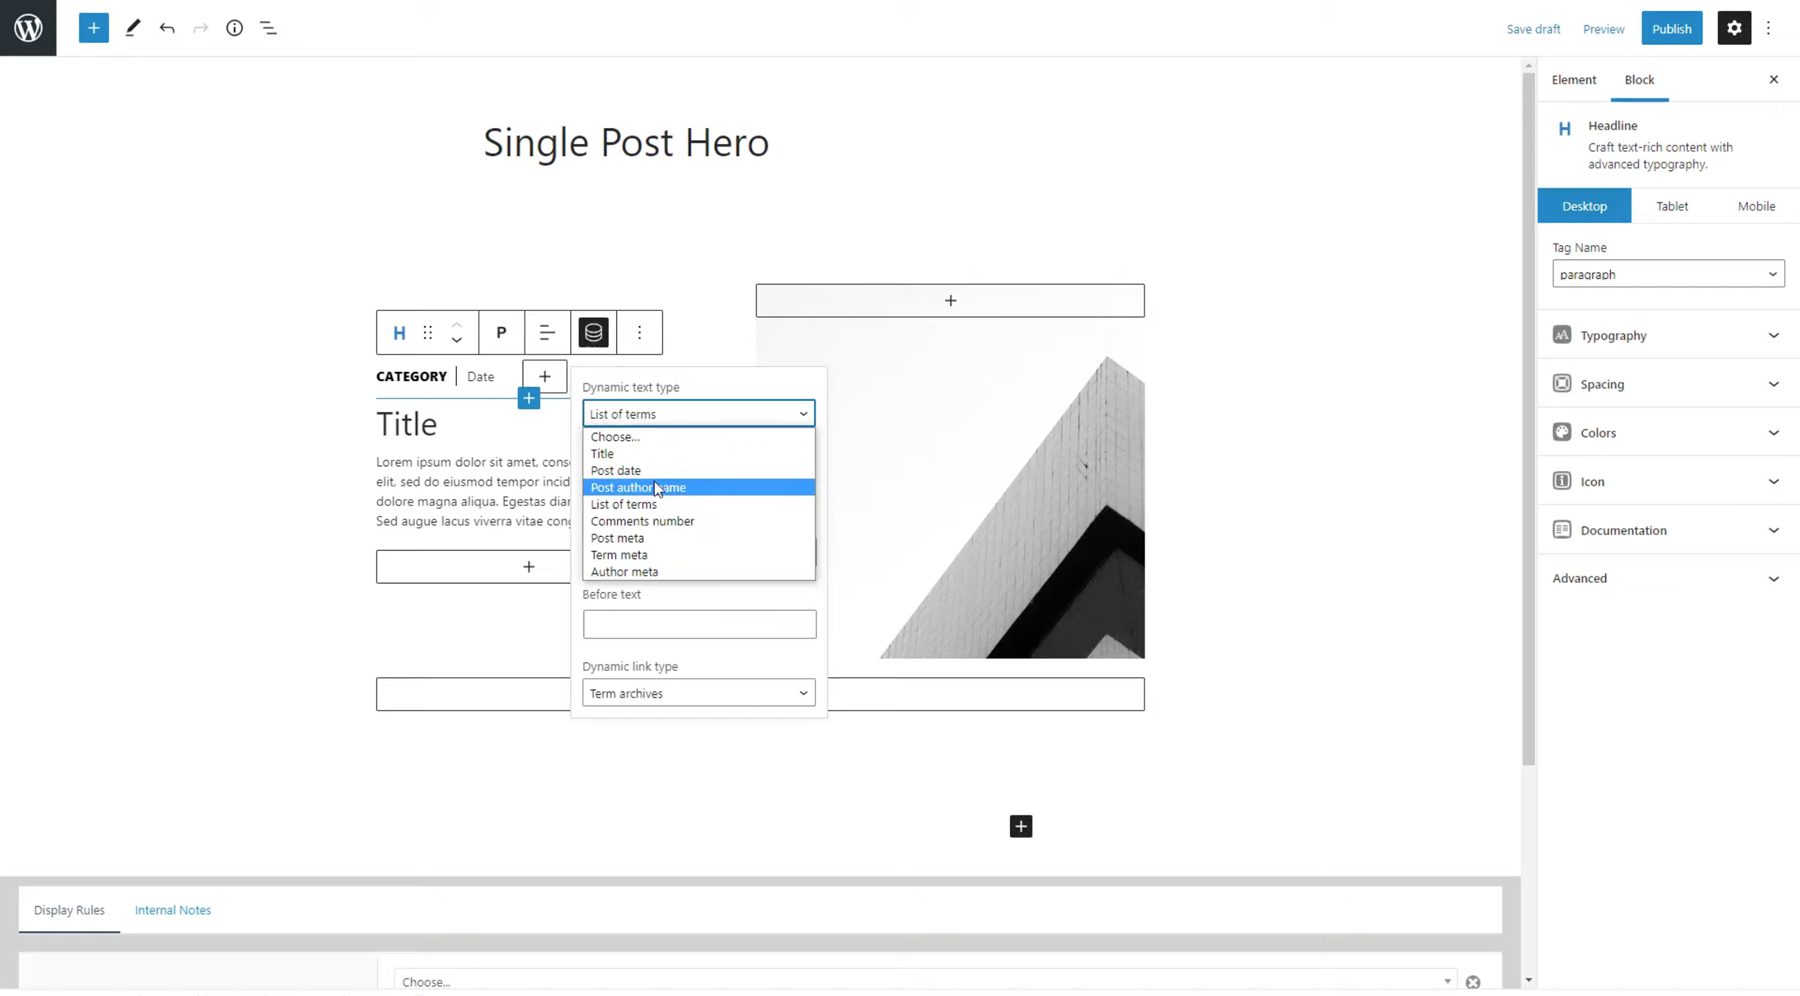Open editor details via the info icon
Screen dimensions: 1800x996
pos(234,28)
